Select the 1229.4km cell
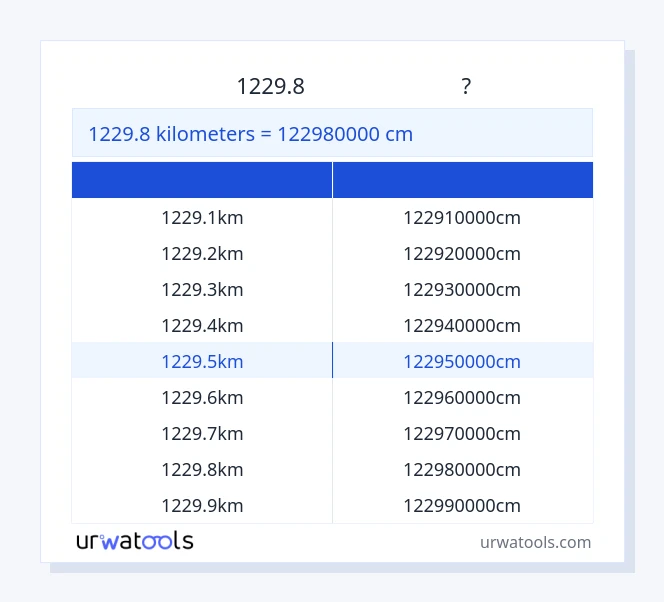The image size is (664, 602). pyautogui.click(x=202, y=326)
